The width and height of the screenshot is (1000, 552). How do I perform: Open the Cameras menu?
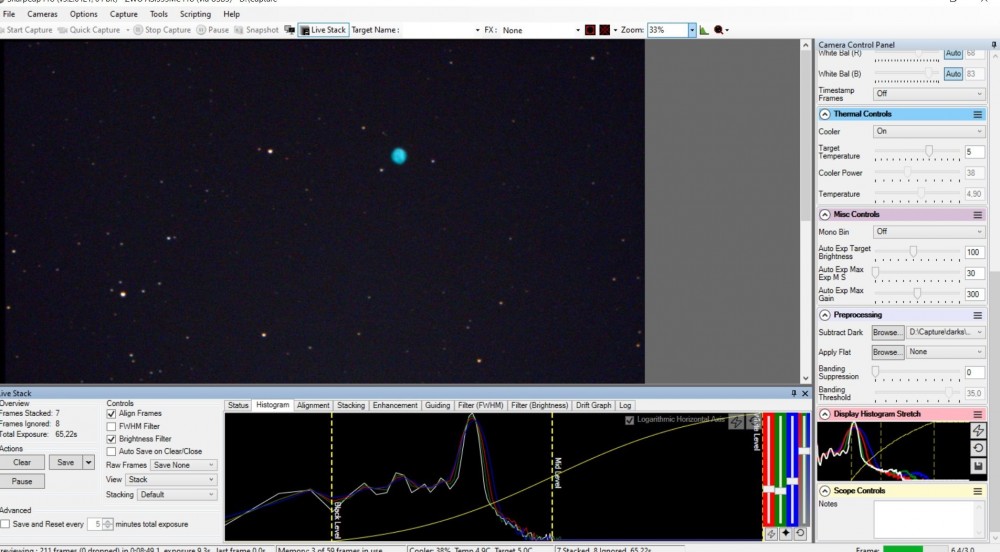(x=42, y=14)
